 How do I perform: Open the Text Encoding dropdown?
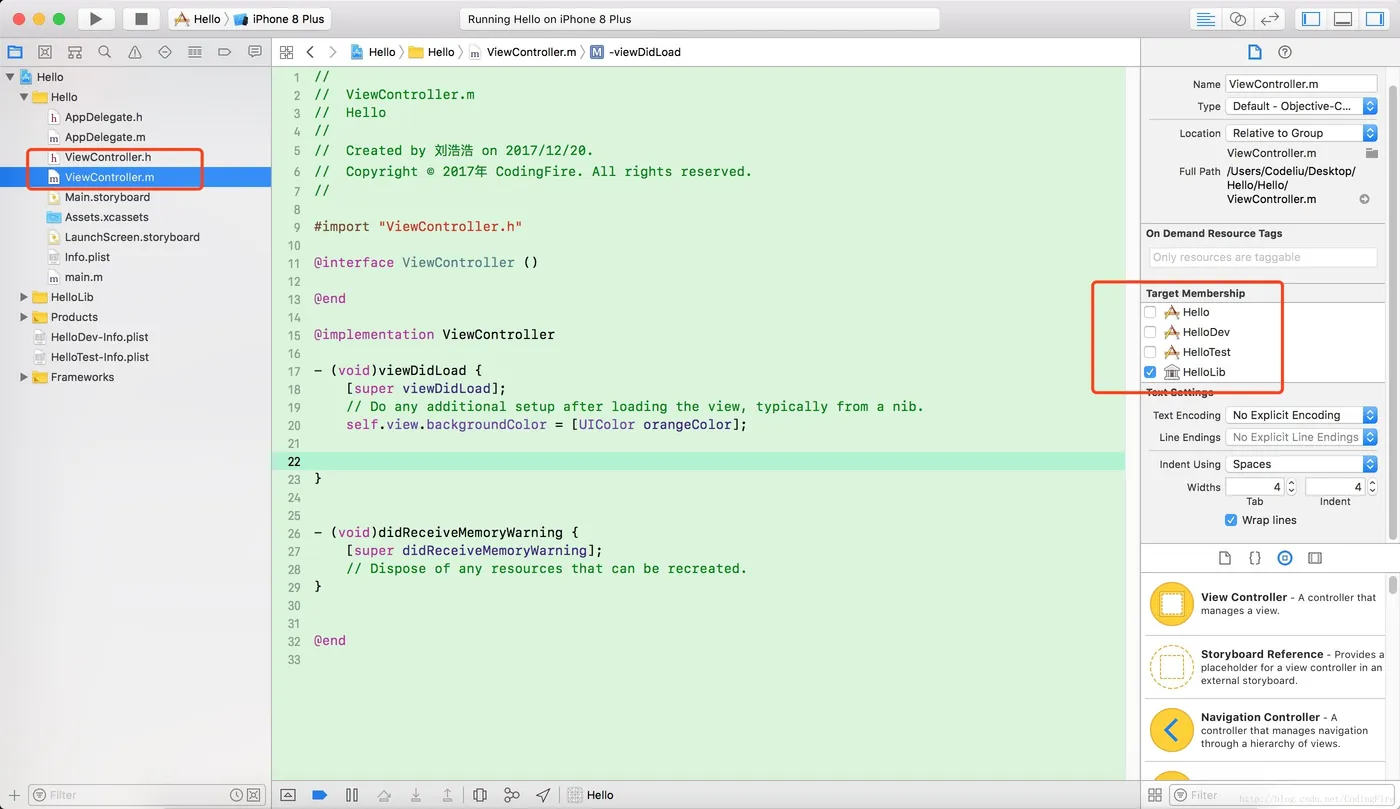coord(1301,415)
